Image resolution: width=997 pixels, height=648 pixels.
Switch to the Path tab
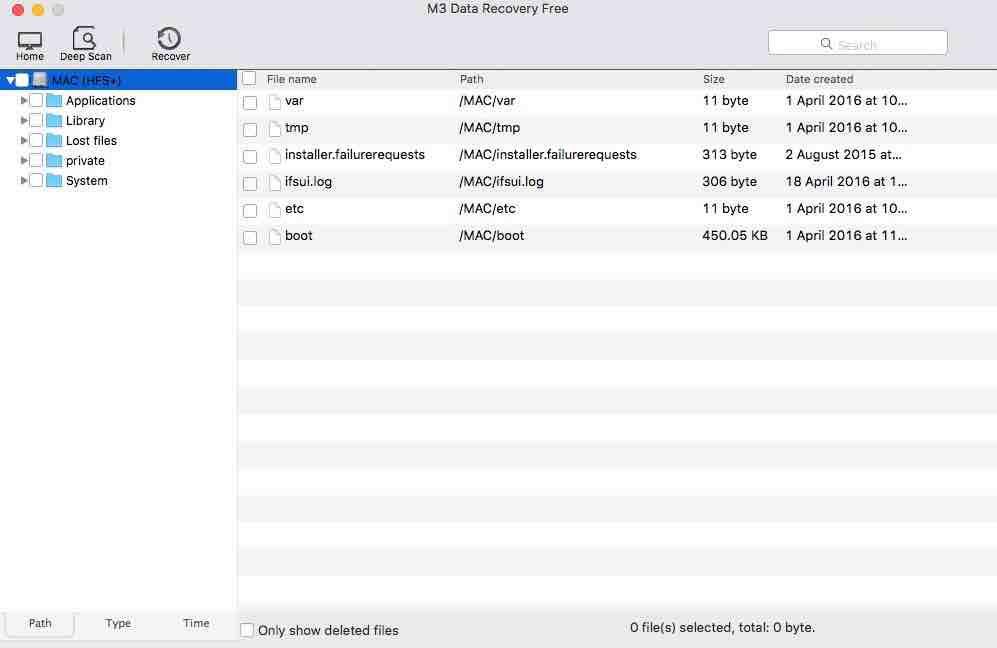point(39,624)
